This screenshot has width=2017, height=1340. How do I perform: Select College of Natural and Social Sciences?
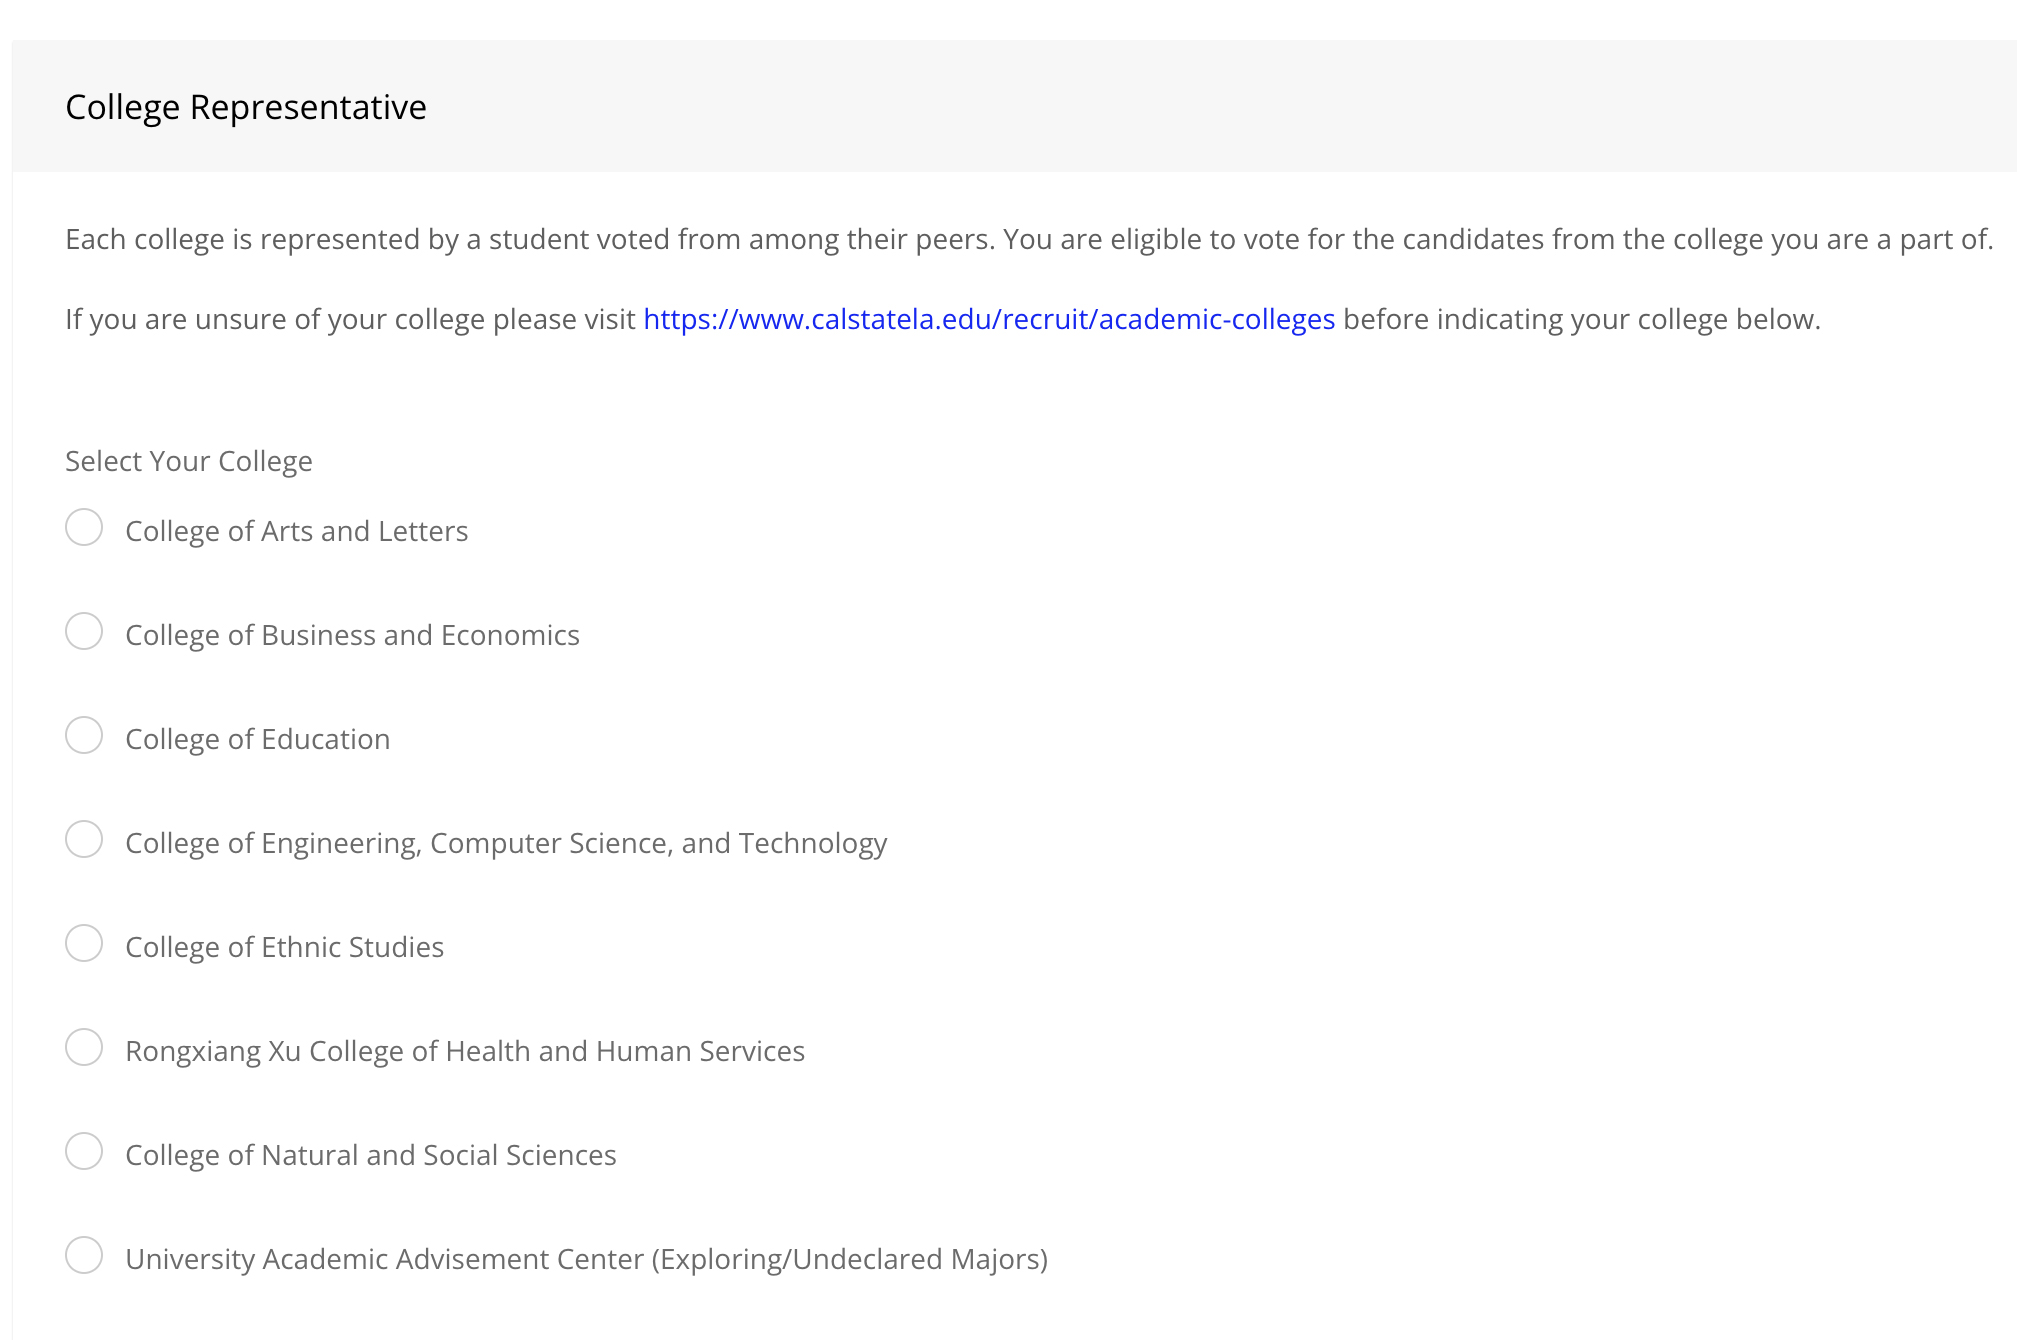[85, 1151]
